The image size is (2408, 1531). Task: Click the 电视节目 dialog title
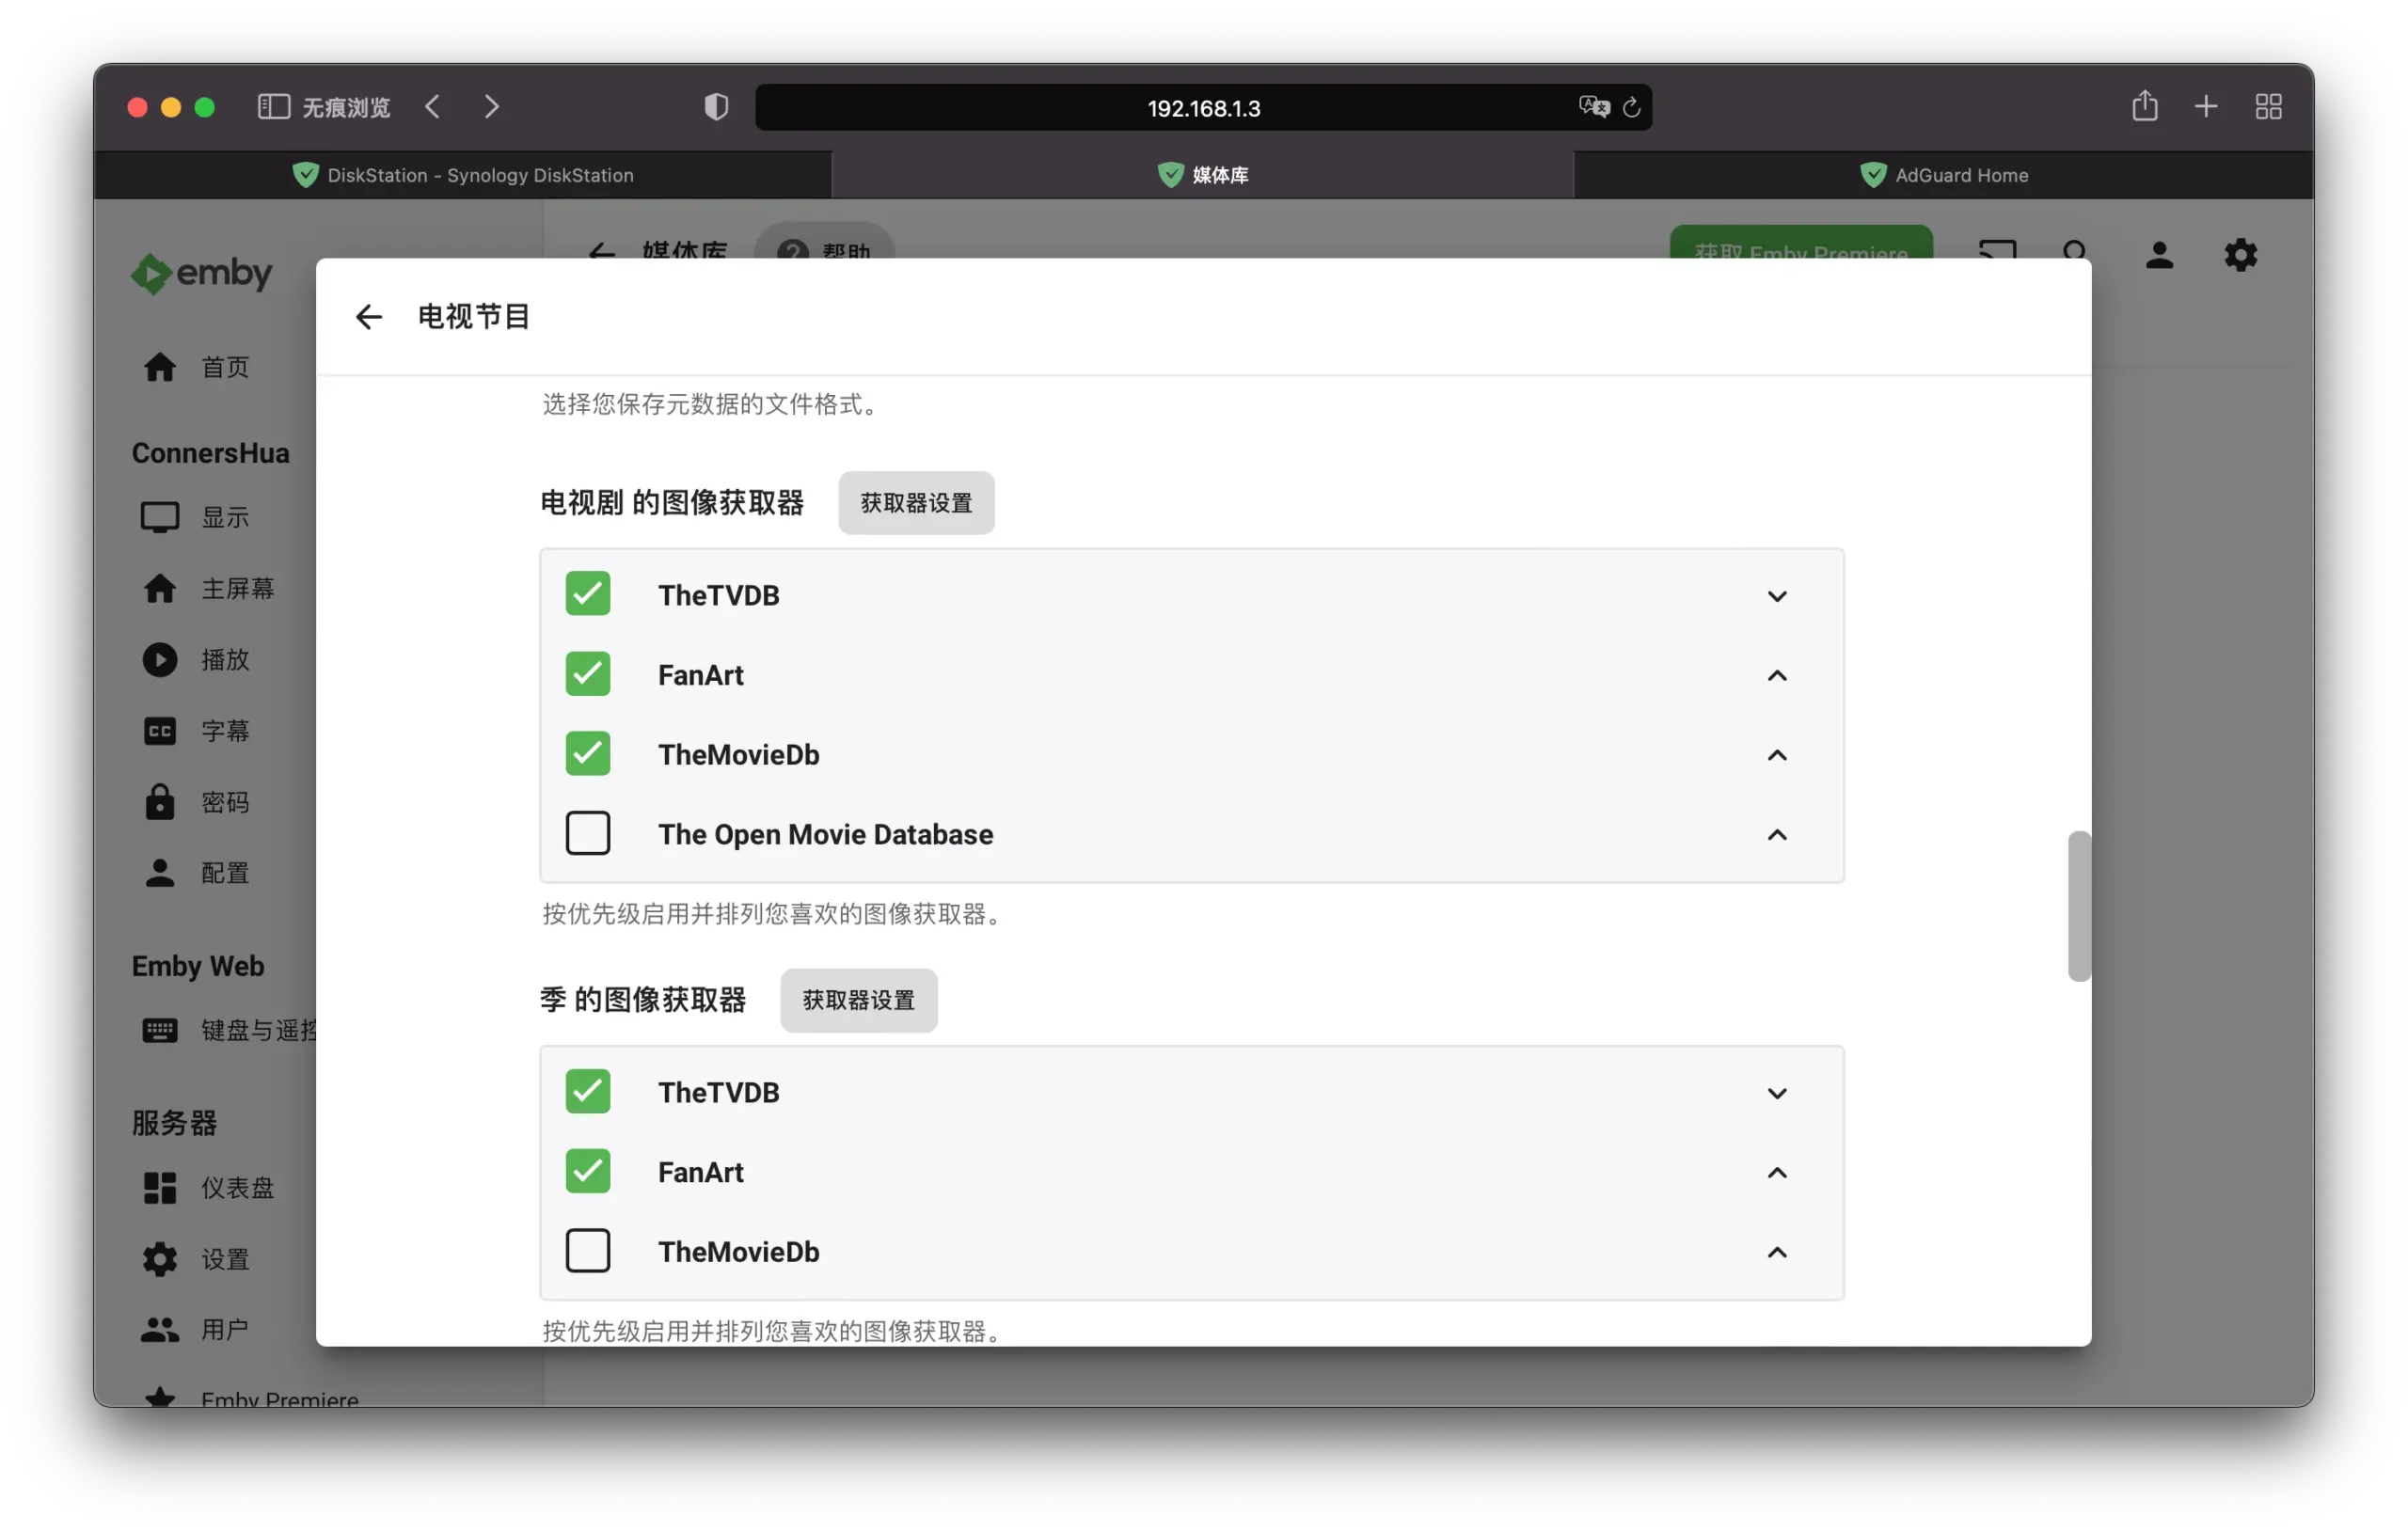pyautogui.click(x=473, y=316)
